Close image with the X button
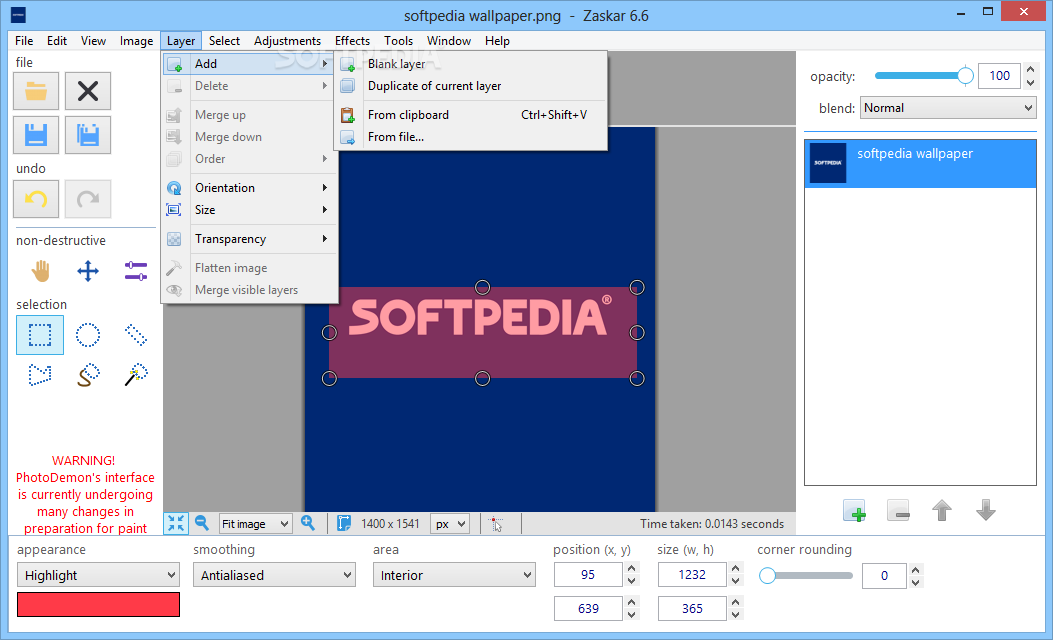1053x640 pixels. (88, 91)
